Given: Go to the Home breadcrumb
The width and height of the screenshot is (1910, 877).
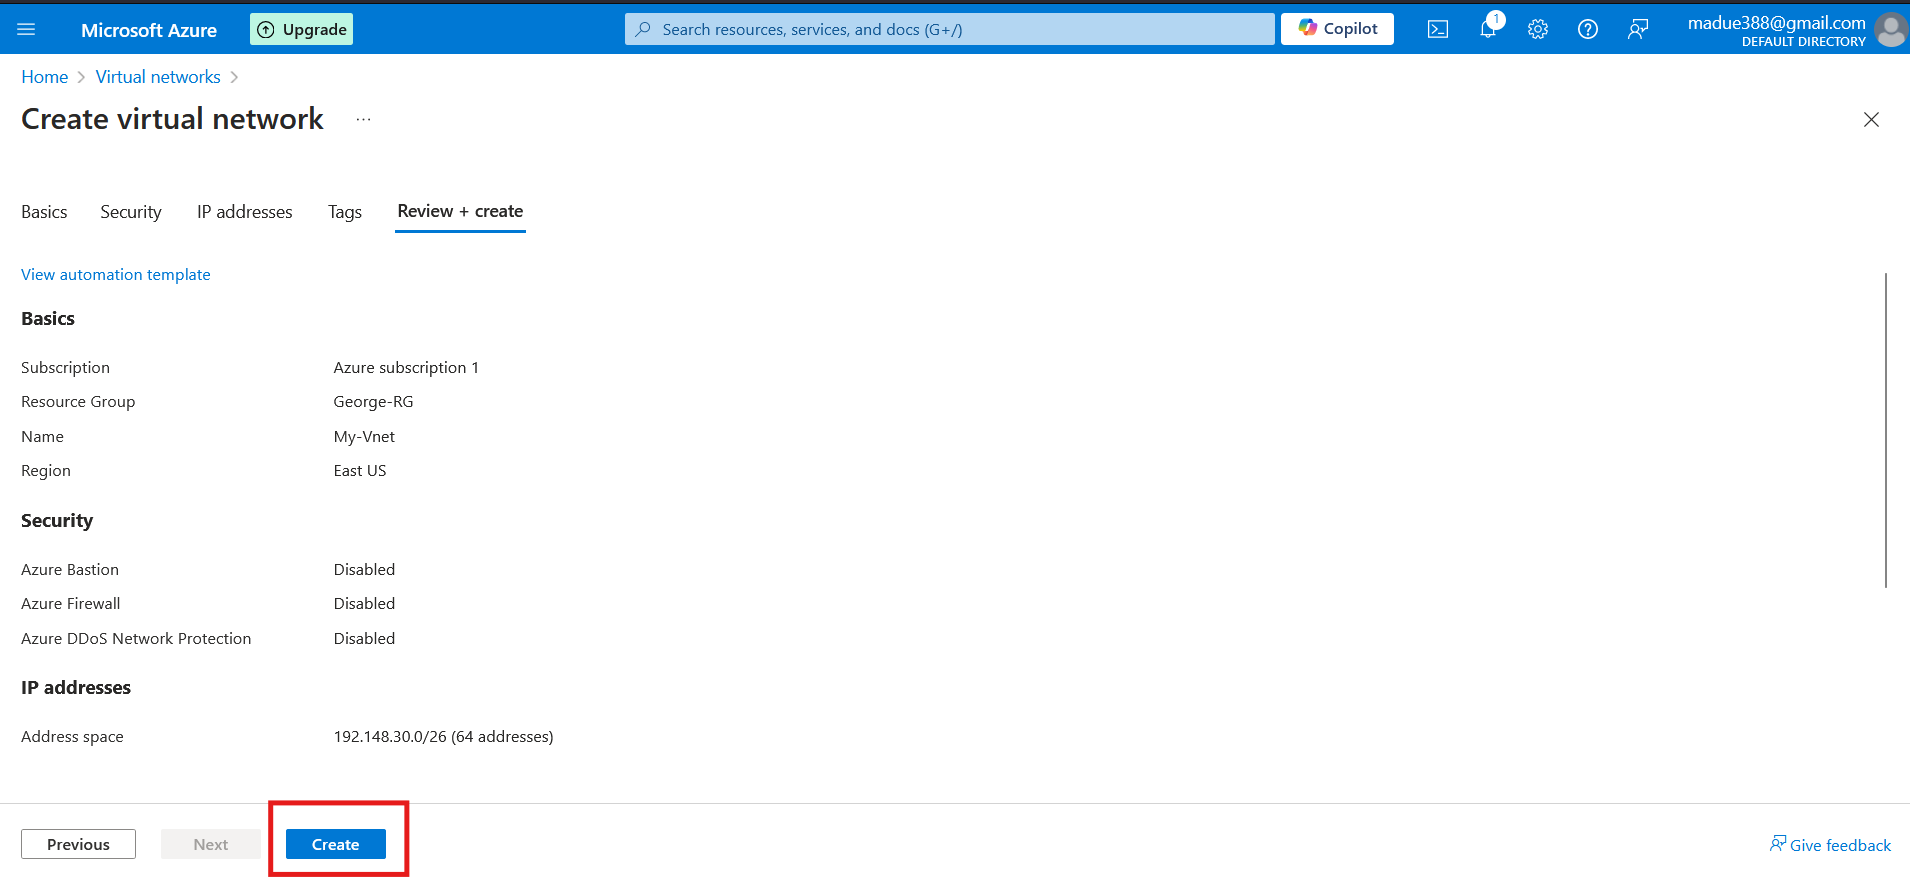Looking at the screenshot, I should click(x=45, y=77).
